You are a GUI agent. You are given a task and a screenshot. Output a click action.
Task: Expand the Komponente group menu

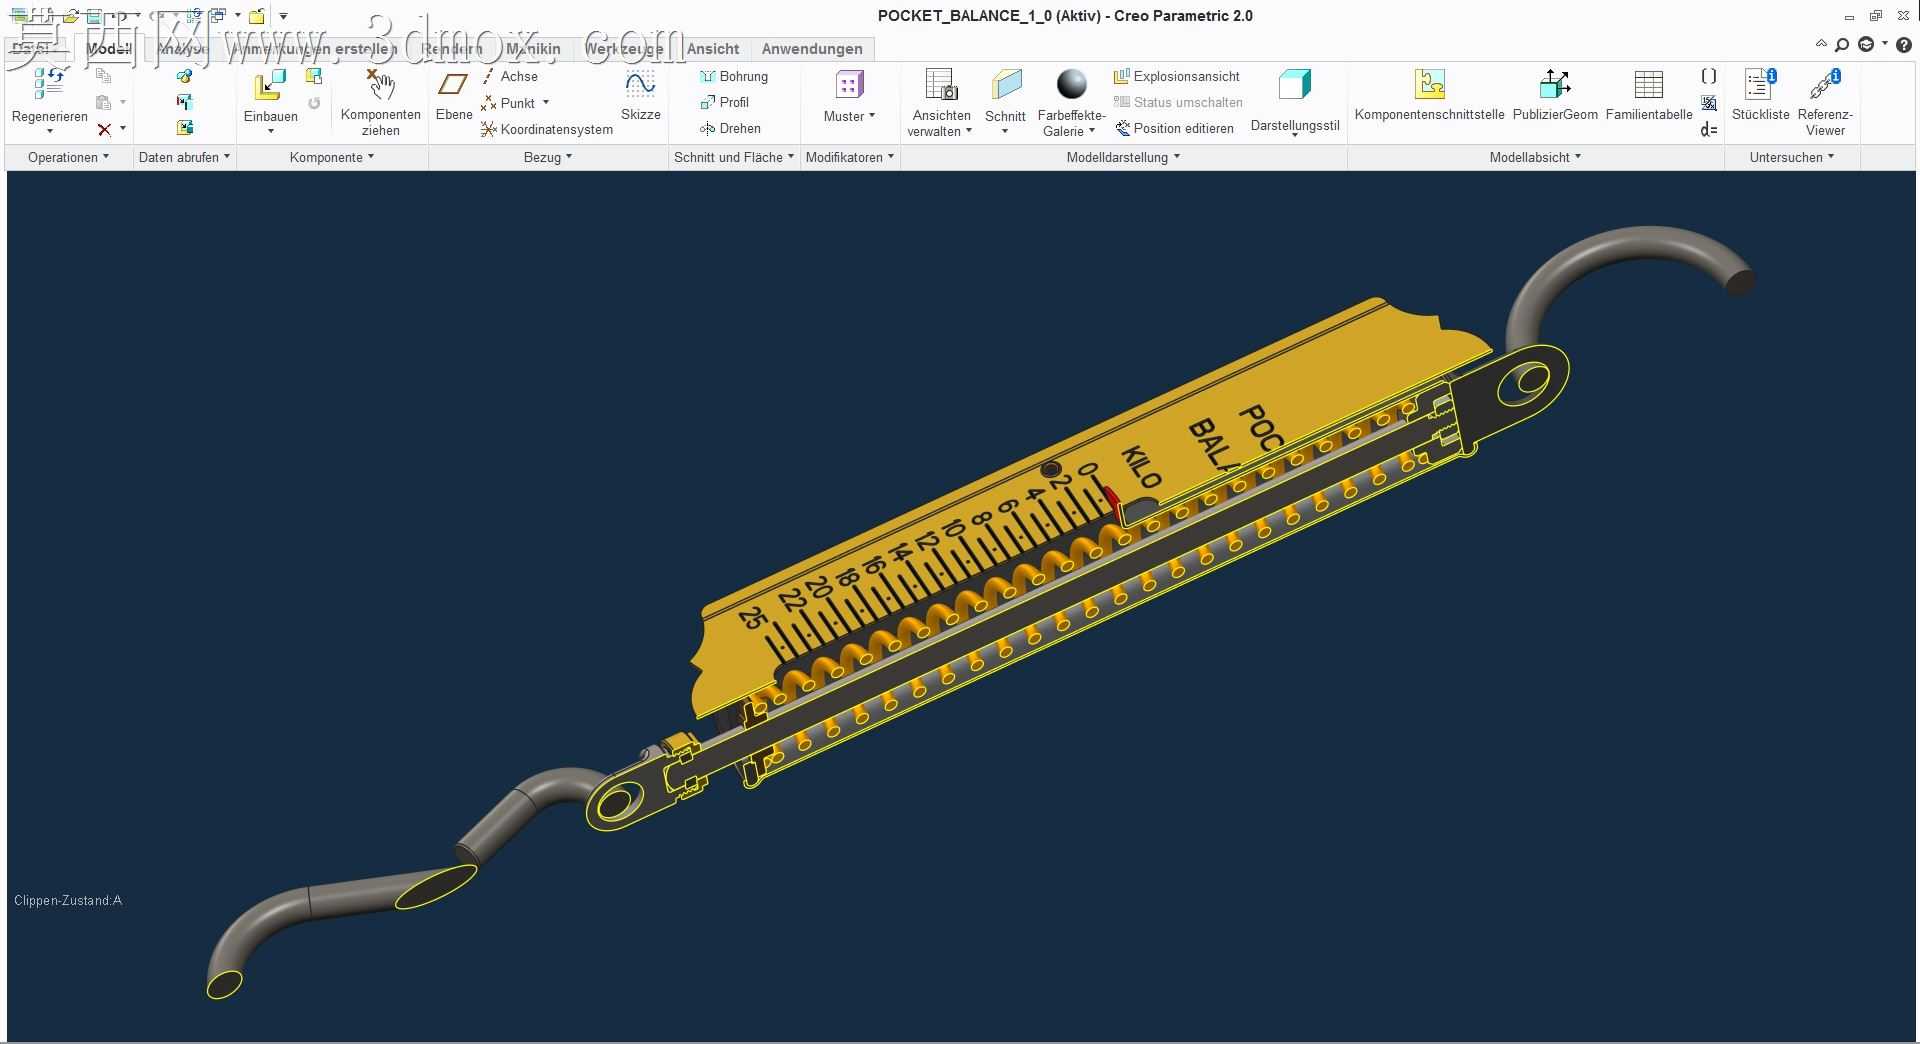tap(331, 157)
